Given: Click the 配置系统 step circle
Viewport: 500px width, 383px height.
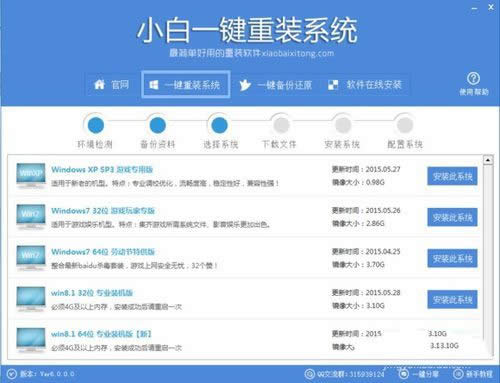Looking at the screenshot, I should coord(405,125).
